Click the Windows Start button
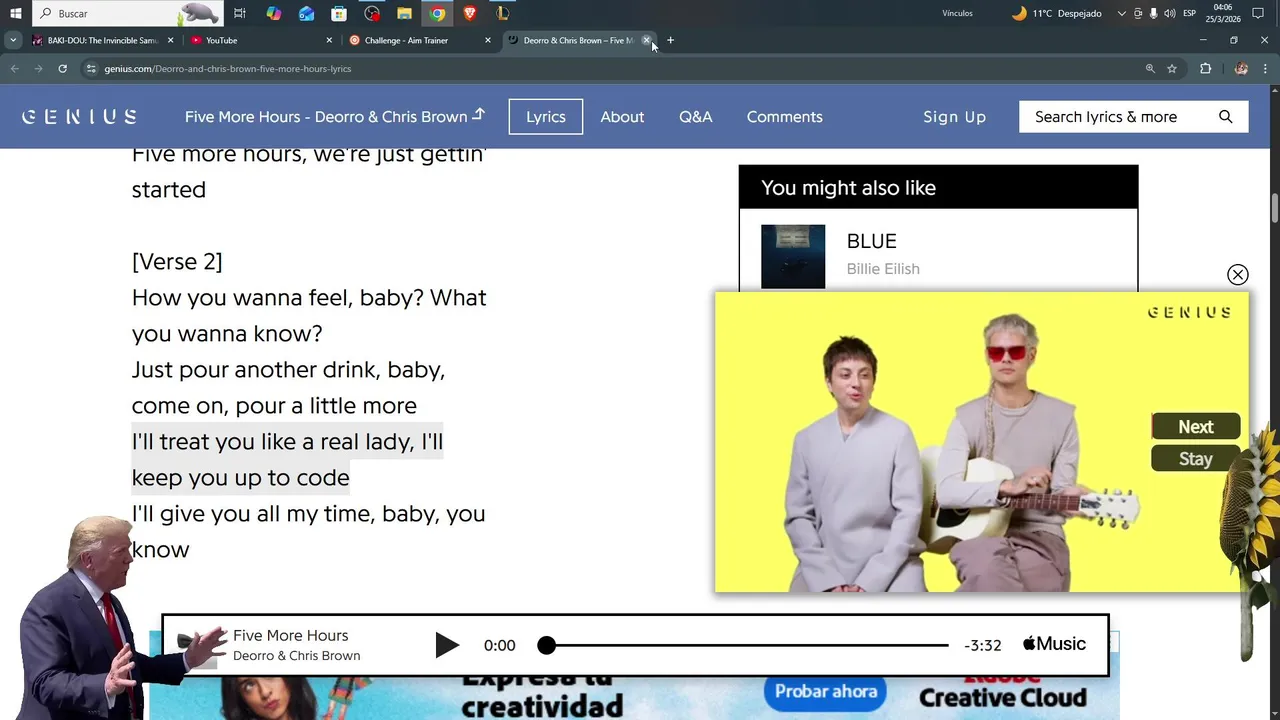 [15, 13]
